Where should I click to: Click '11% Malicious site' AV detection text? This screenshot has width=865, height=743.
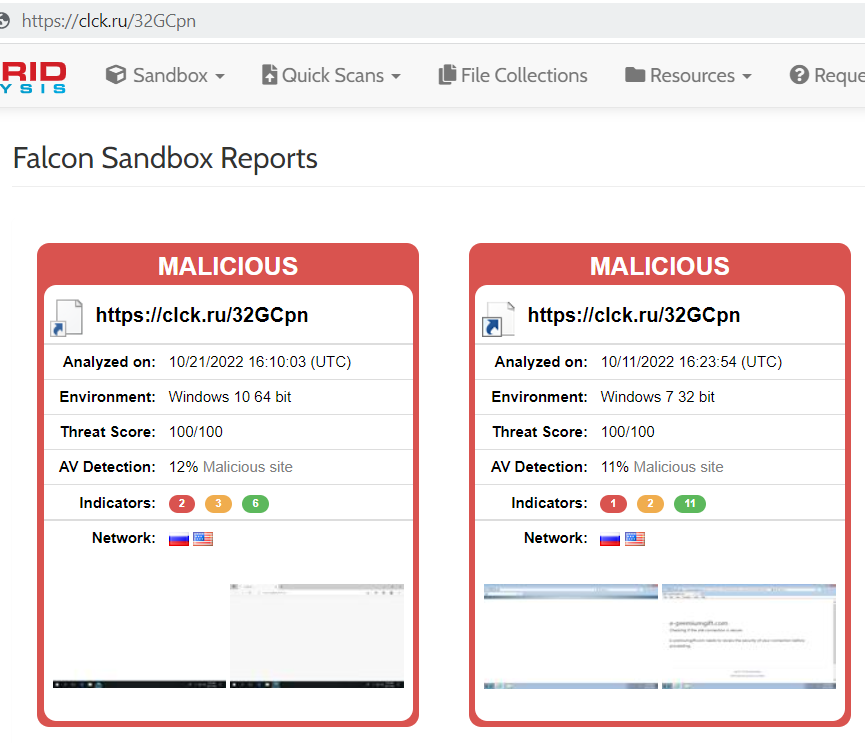[662, 467]
